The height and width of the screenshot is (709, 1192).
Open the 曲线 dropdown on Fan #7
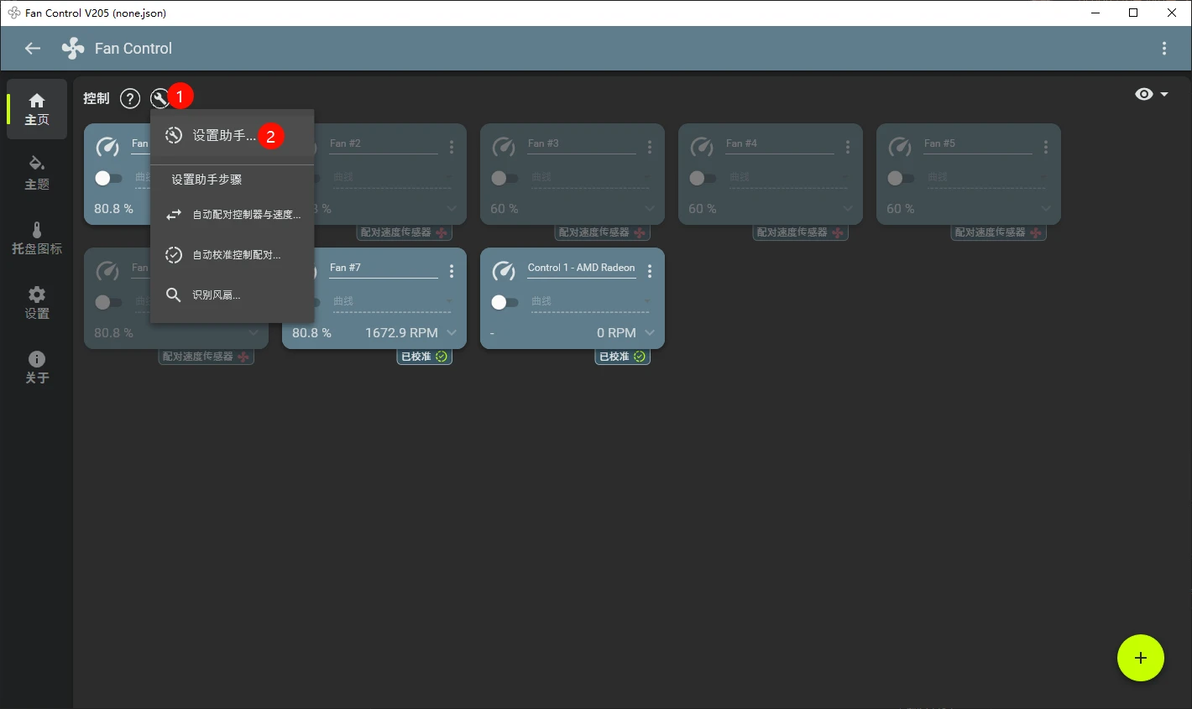(x=392, y=302)
